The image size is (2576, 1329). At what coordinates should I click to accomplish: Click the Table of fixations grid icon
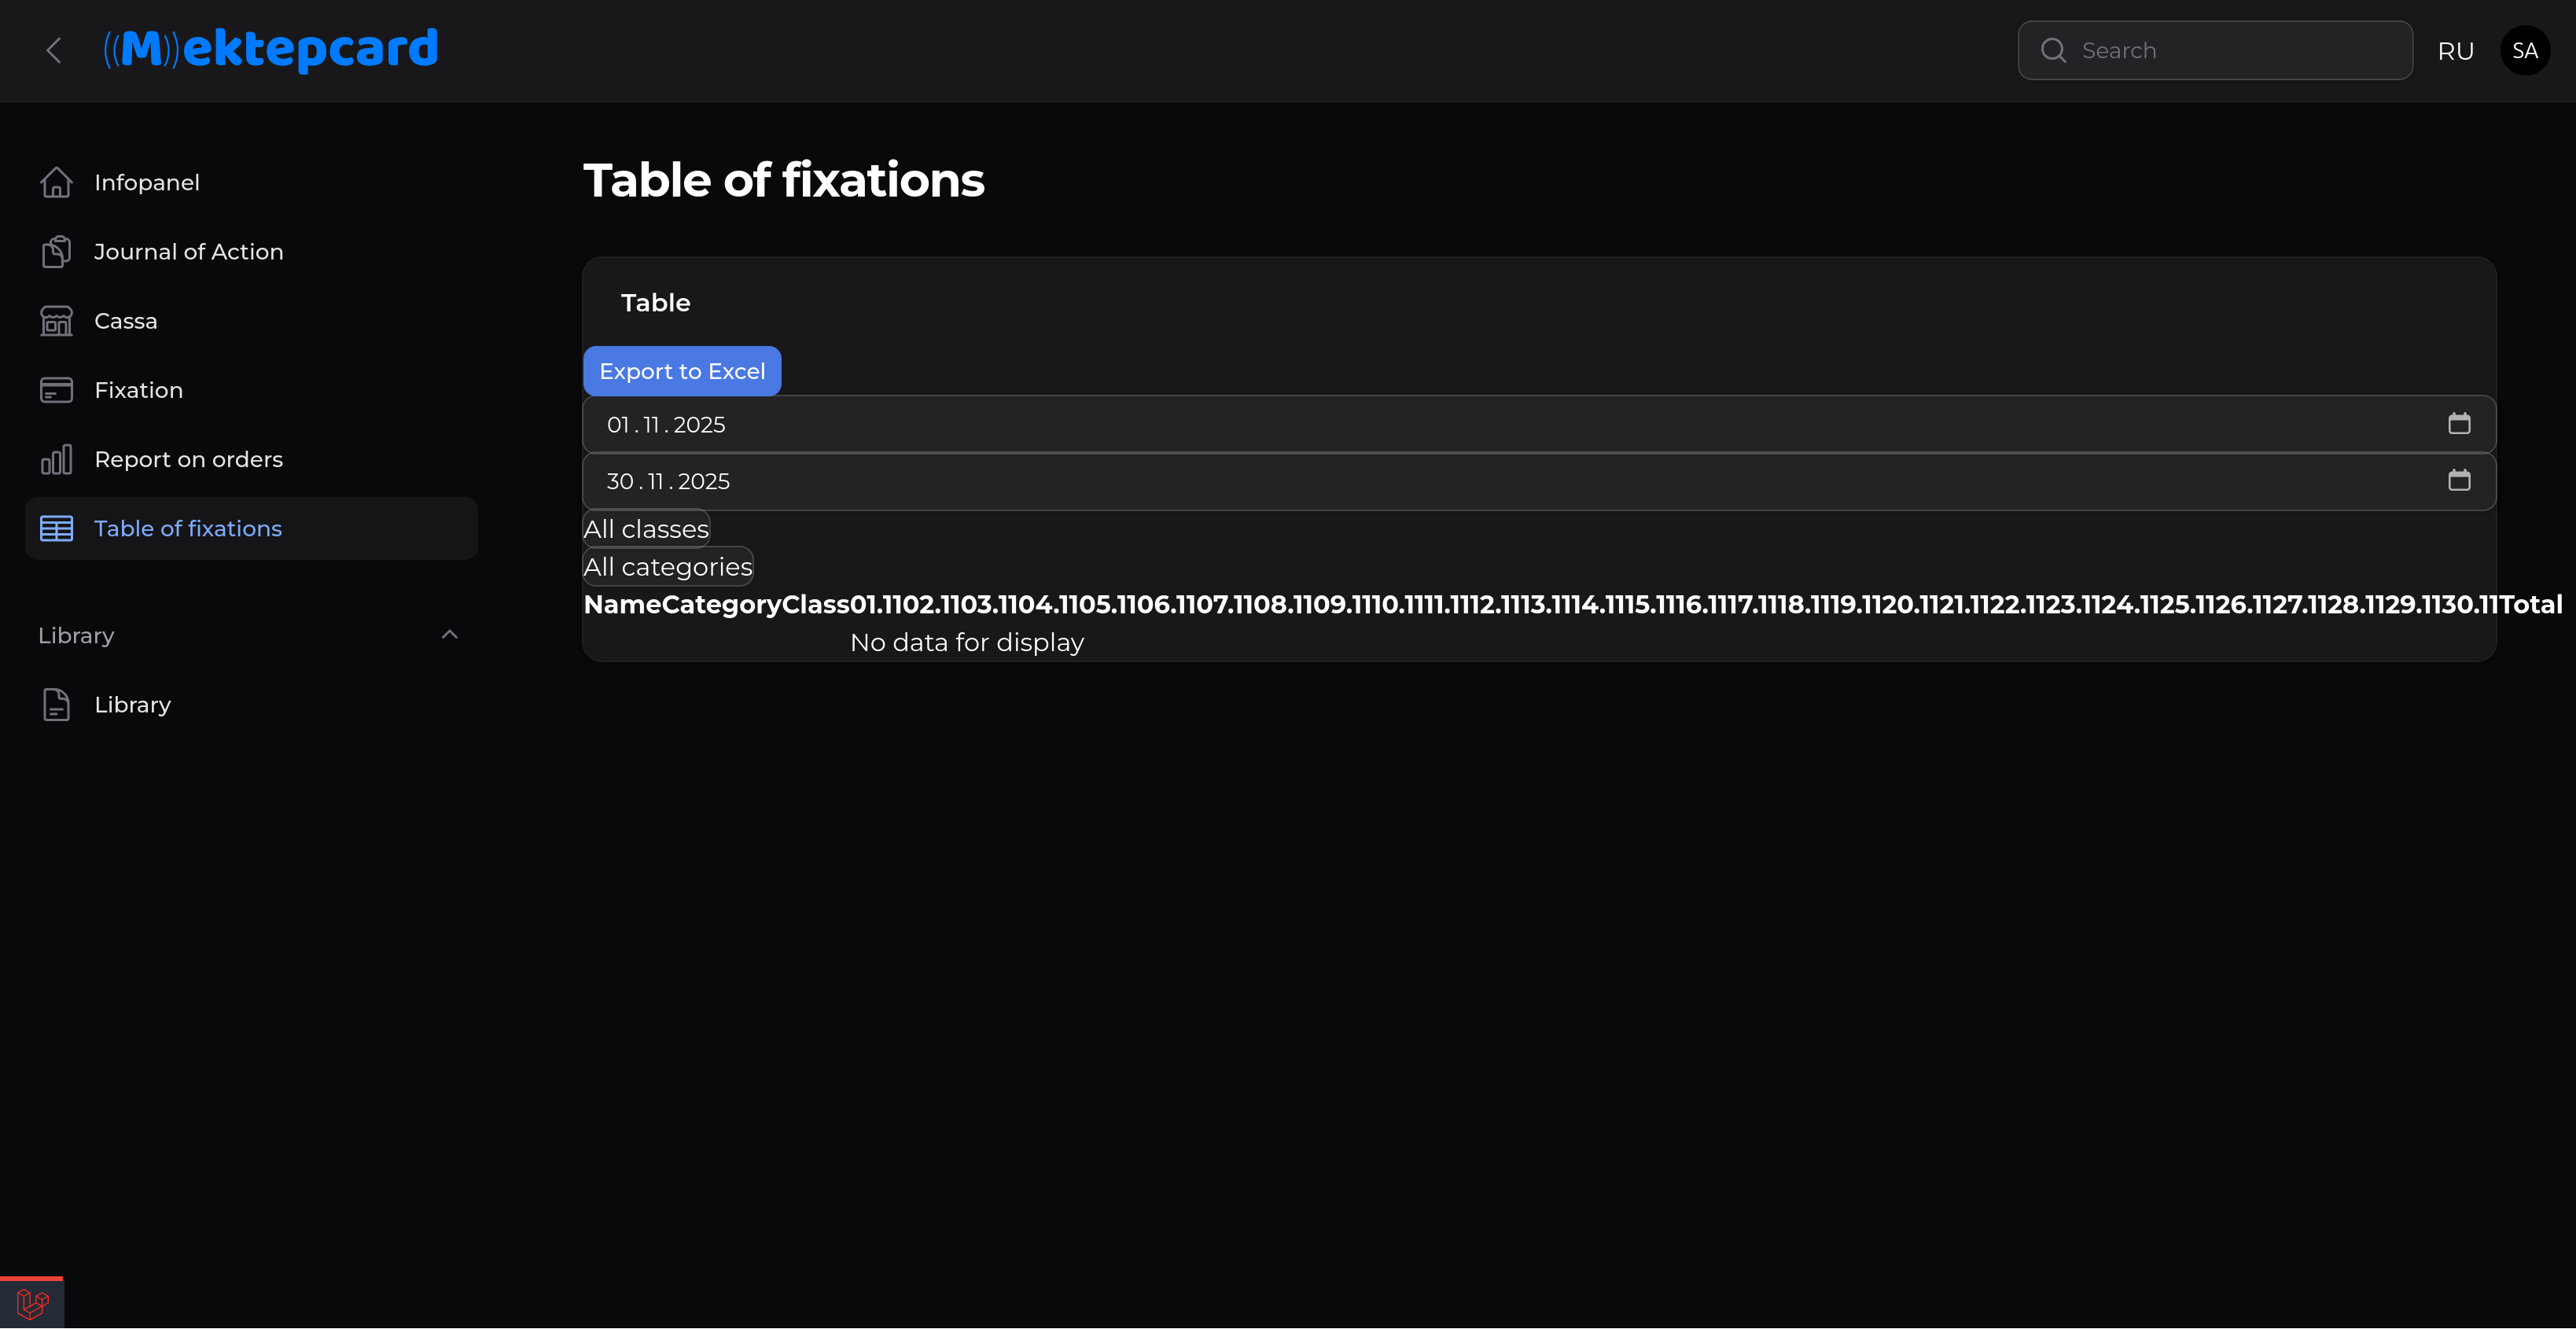click(x=56, y=528)
